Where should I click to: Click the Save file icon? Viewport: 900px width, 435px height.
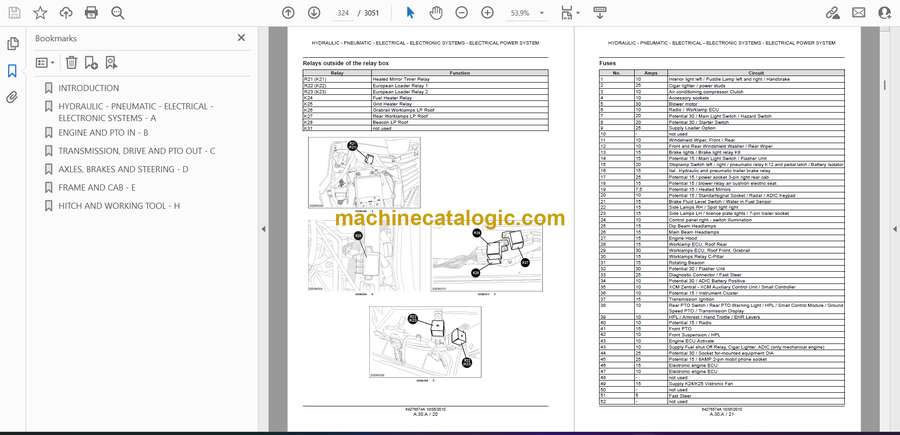tap(14, 13)
